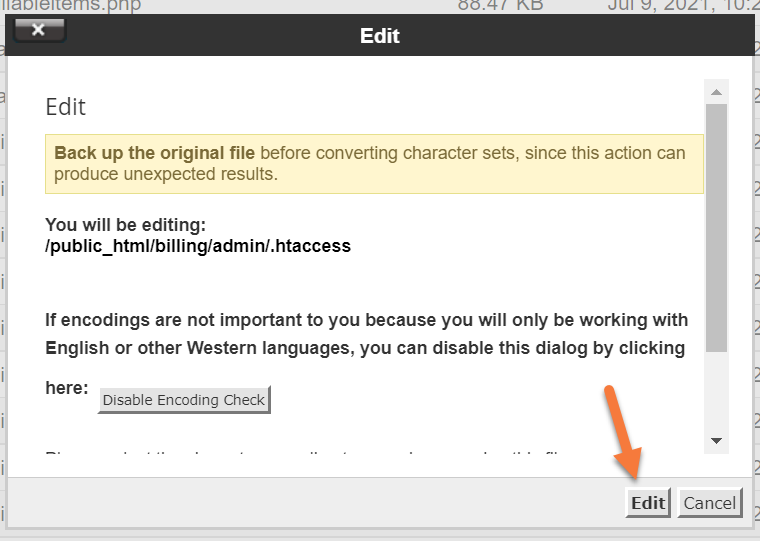Viewport: 760px width, 541px height.
Task: Click the scrollbar up arrow
Action: pyautogui.click(x=716, y=92)
